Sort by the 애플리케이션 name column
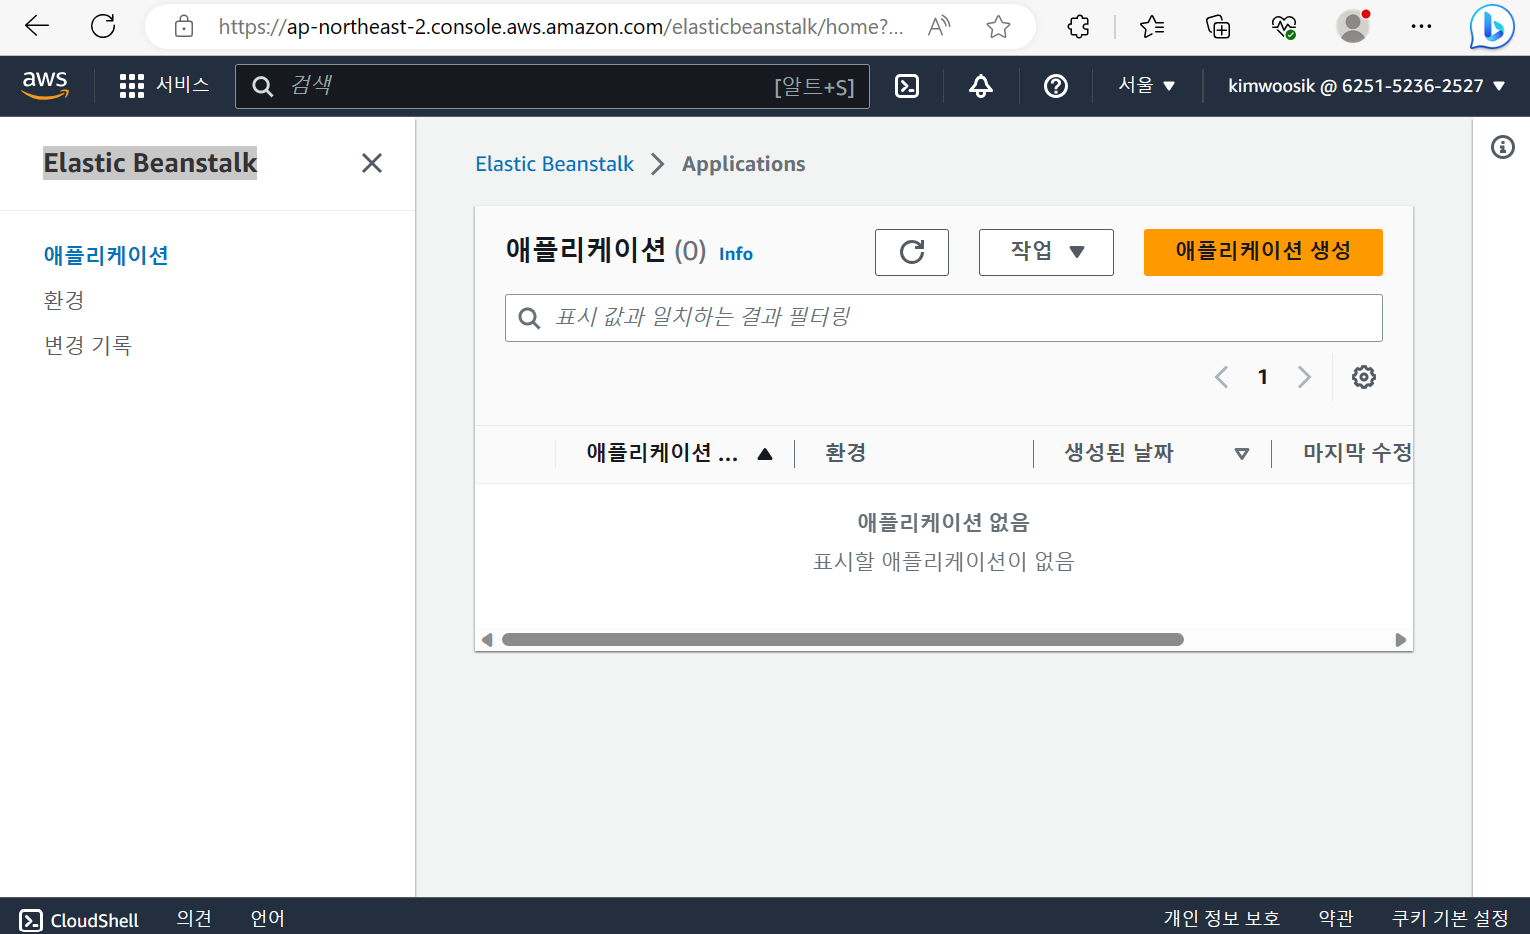 pyautogui.click(x=679, y=454)
